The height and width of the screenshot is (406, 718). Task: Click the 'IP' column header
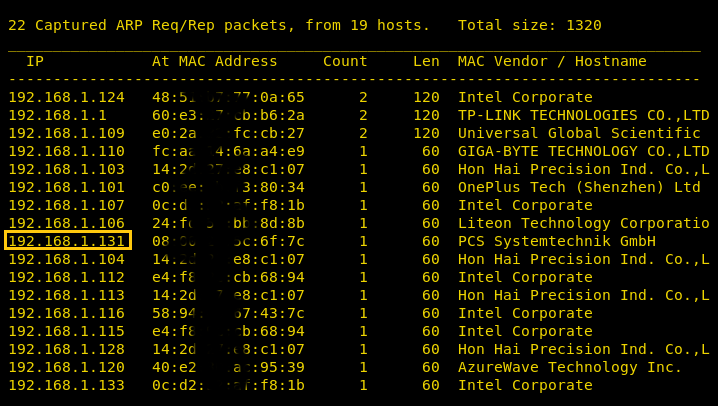[35, 61]
